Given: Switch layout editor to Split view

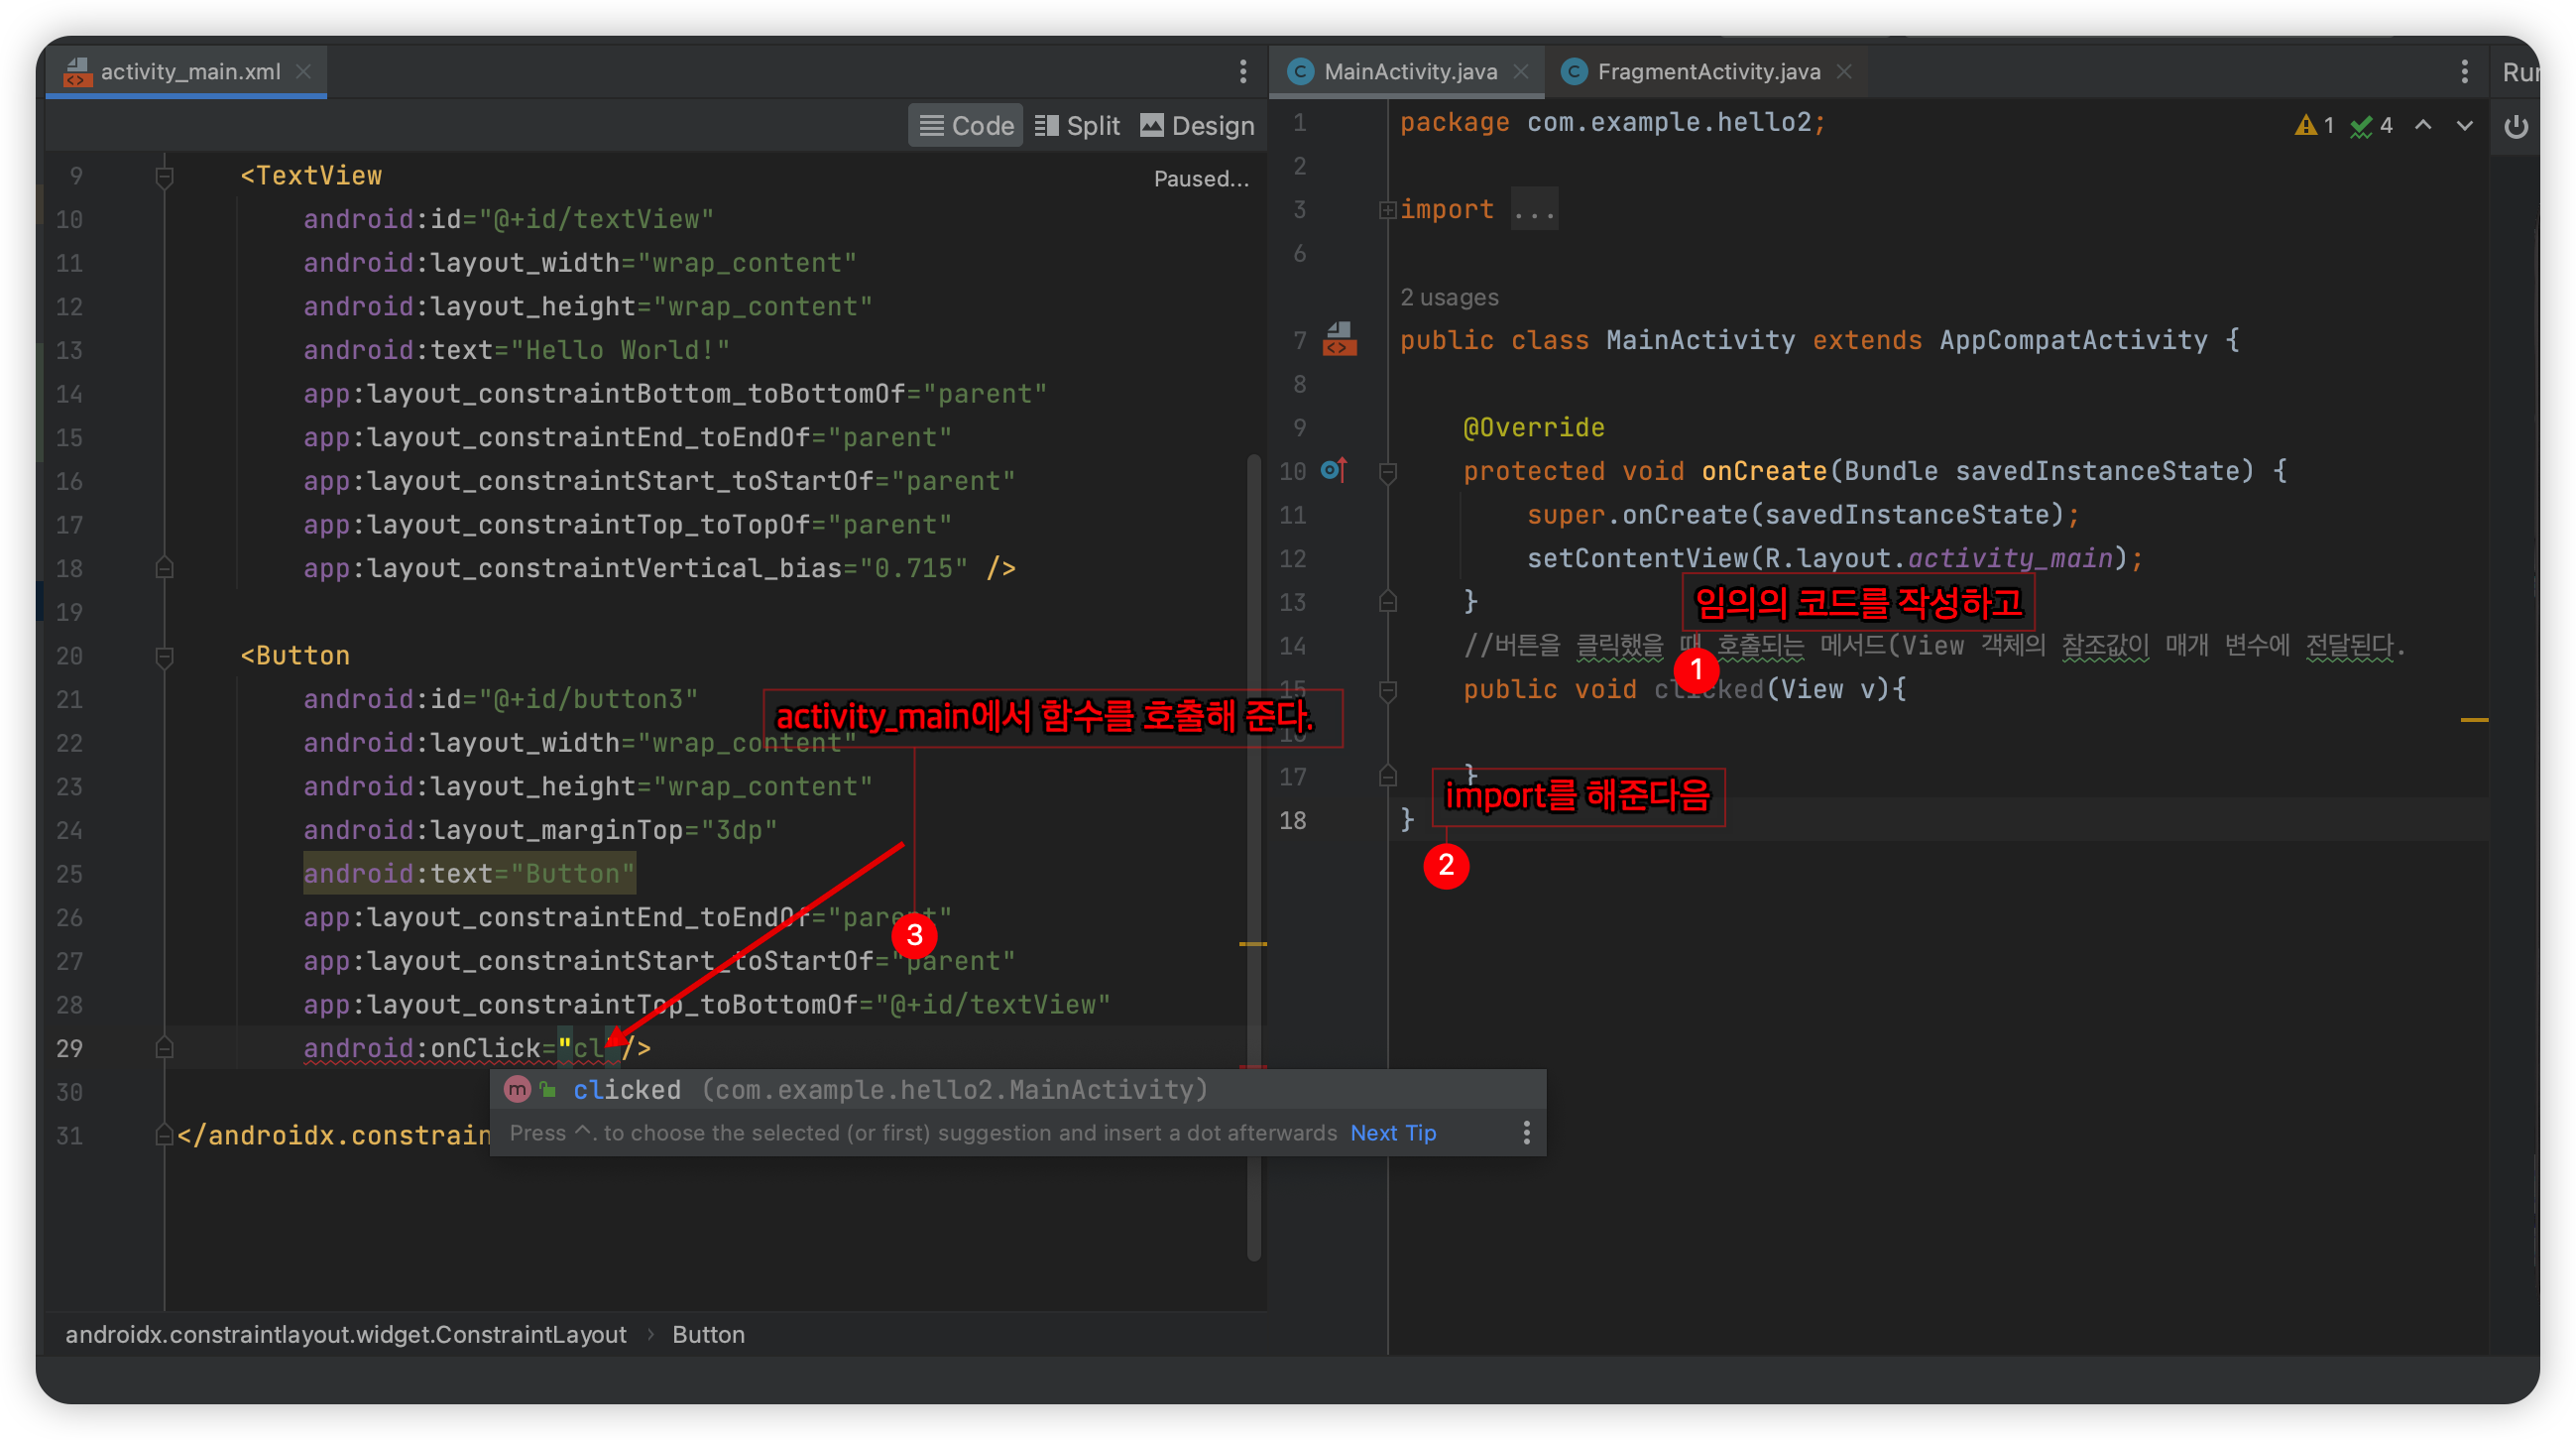Looking at the screenshot, I should coord(1077,126).
